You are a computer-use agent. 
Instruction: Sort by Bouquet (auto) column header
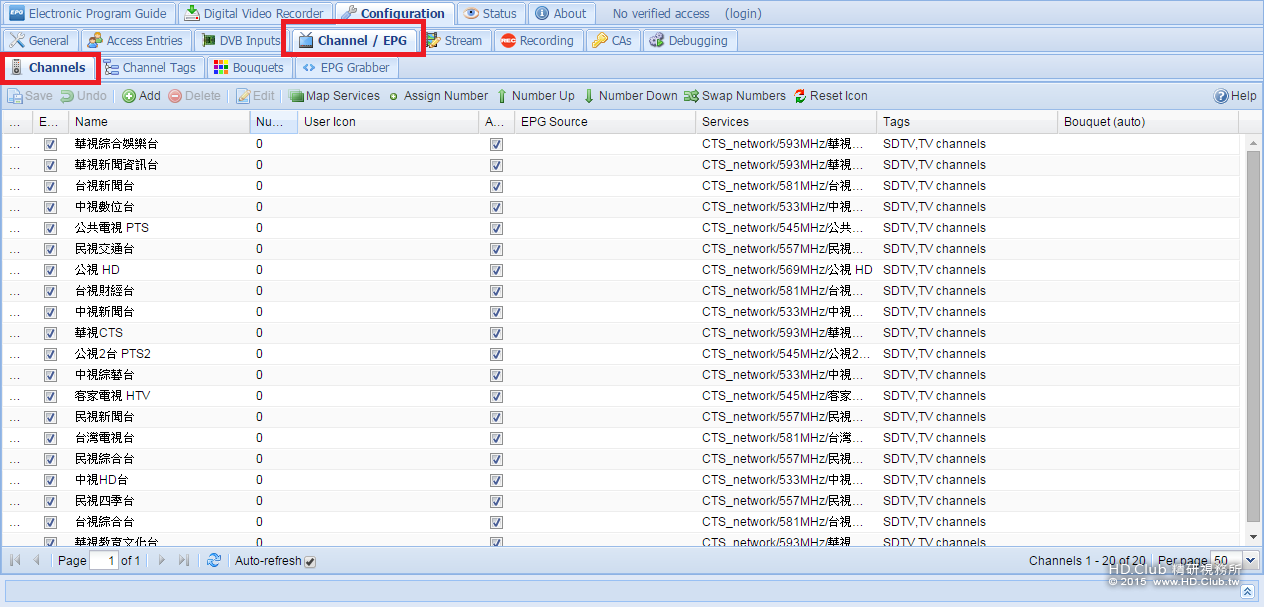click(1148, 122)
